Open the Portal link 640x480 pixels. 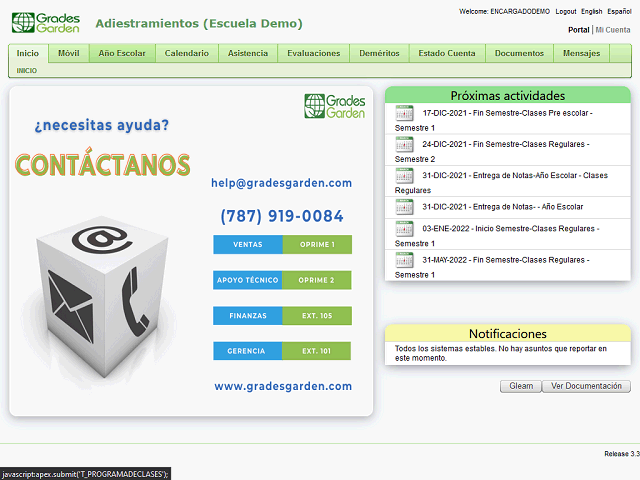click(578, 30)
